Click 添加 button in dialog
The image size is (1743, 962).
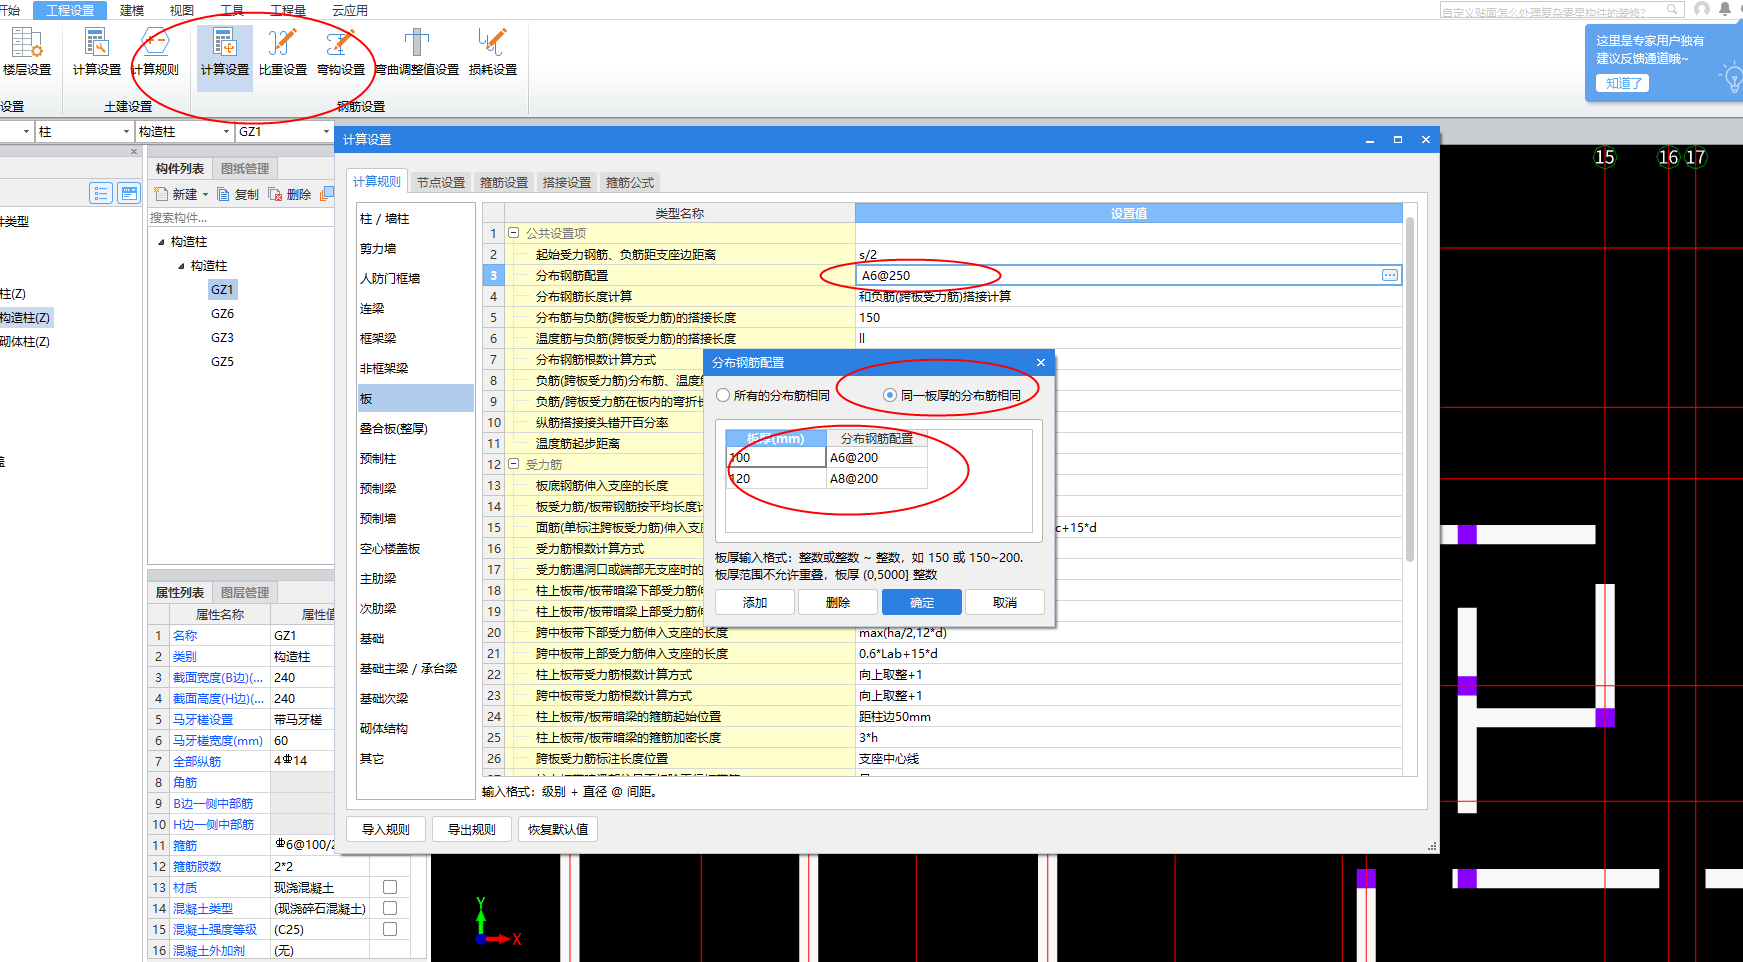[x=755, y=602]
